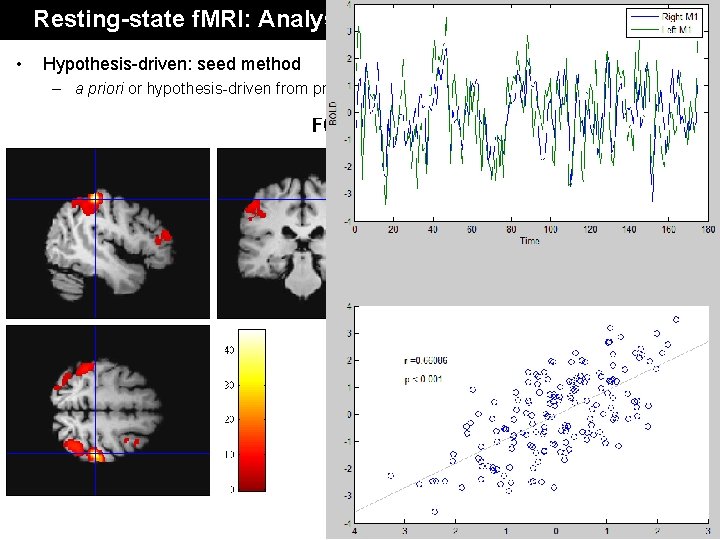Click the 'p < 0.001' annotation

tap(423, 380)
